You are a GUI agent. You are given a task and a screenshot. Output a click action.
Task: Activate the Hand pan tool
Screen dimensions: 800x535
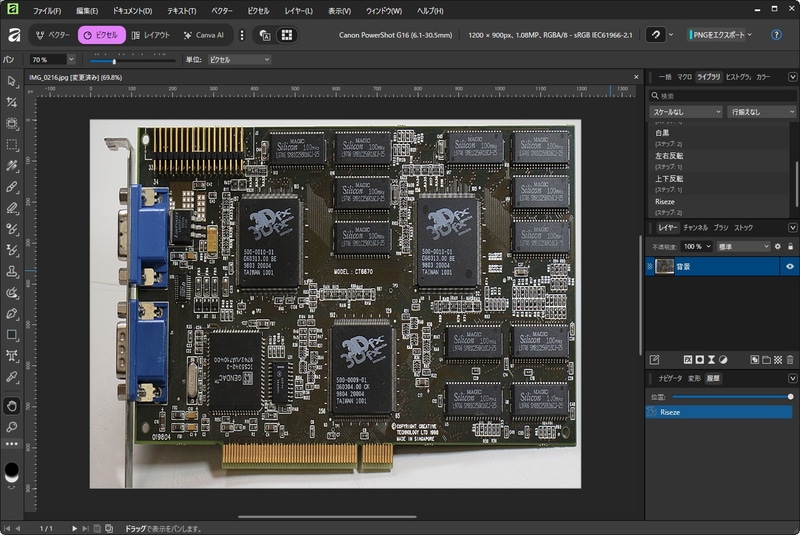(x=12, y=406)
